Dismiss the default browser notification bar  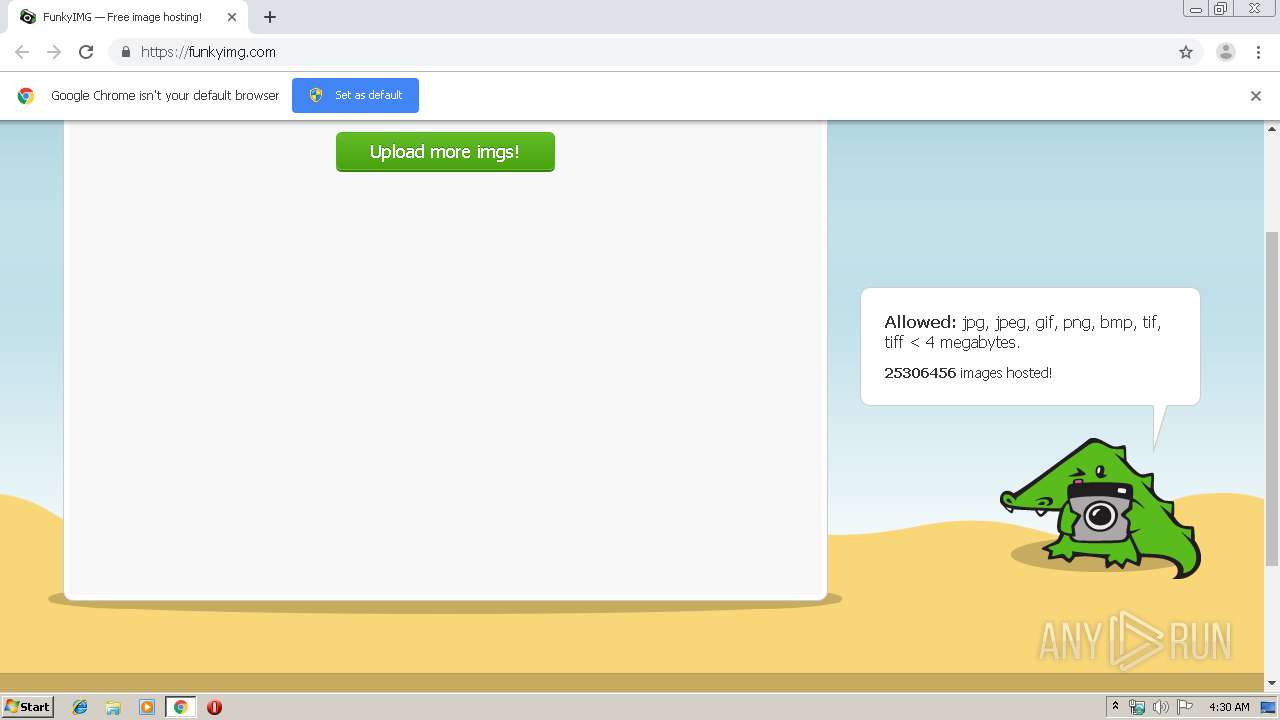(x=1255, y=96)
